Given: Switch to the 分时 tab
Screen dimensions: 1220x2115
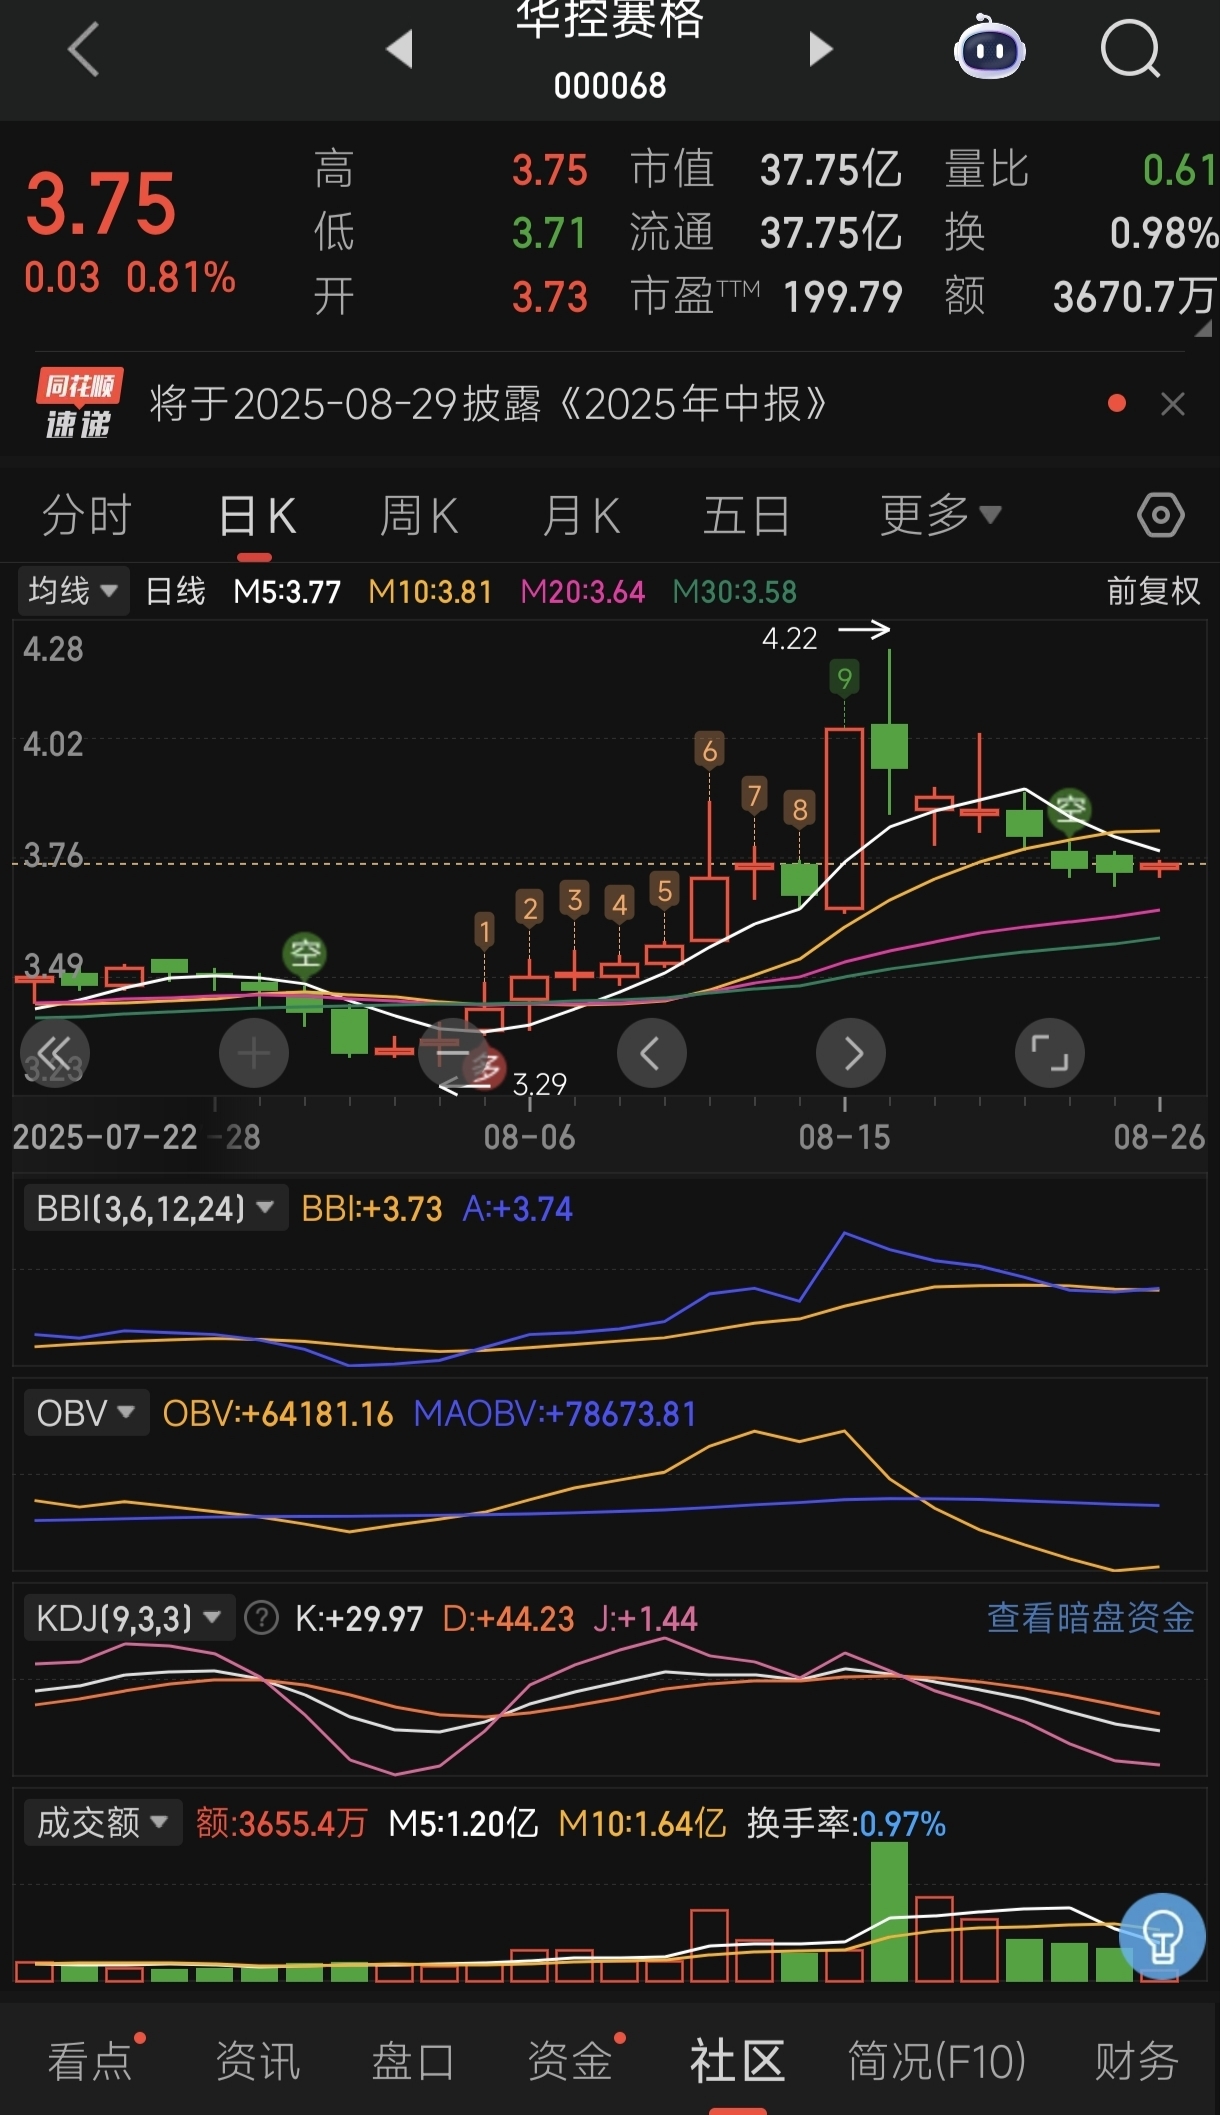Looking at the screenshot, I should [87, 516].
